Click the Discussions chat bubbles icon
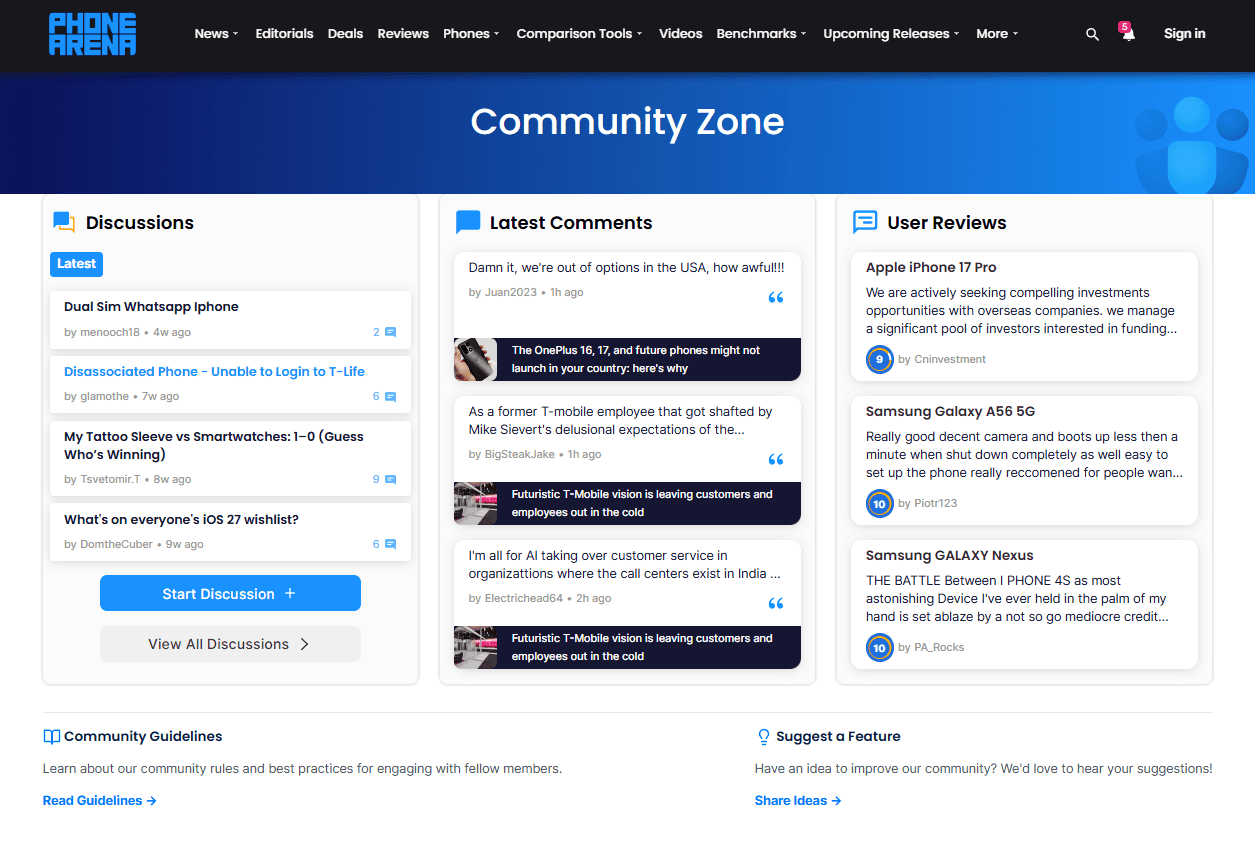Viewport: 1255px width, 845px height. point(64,222)
